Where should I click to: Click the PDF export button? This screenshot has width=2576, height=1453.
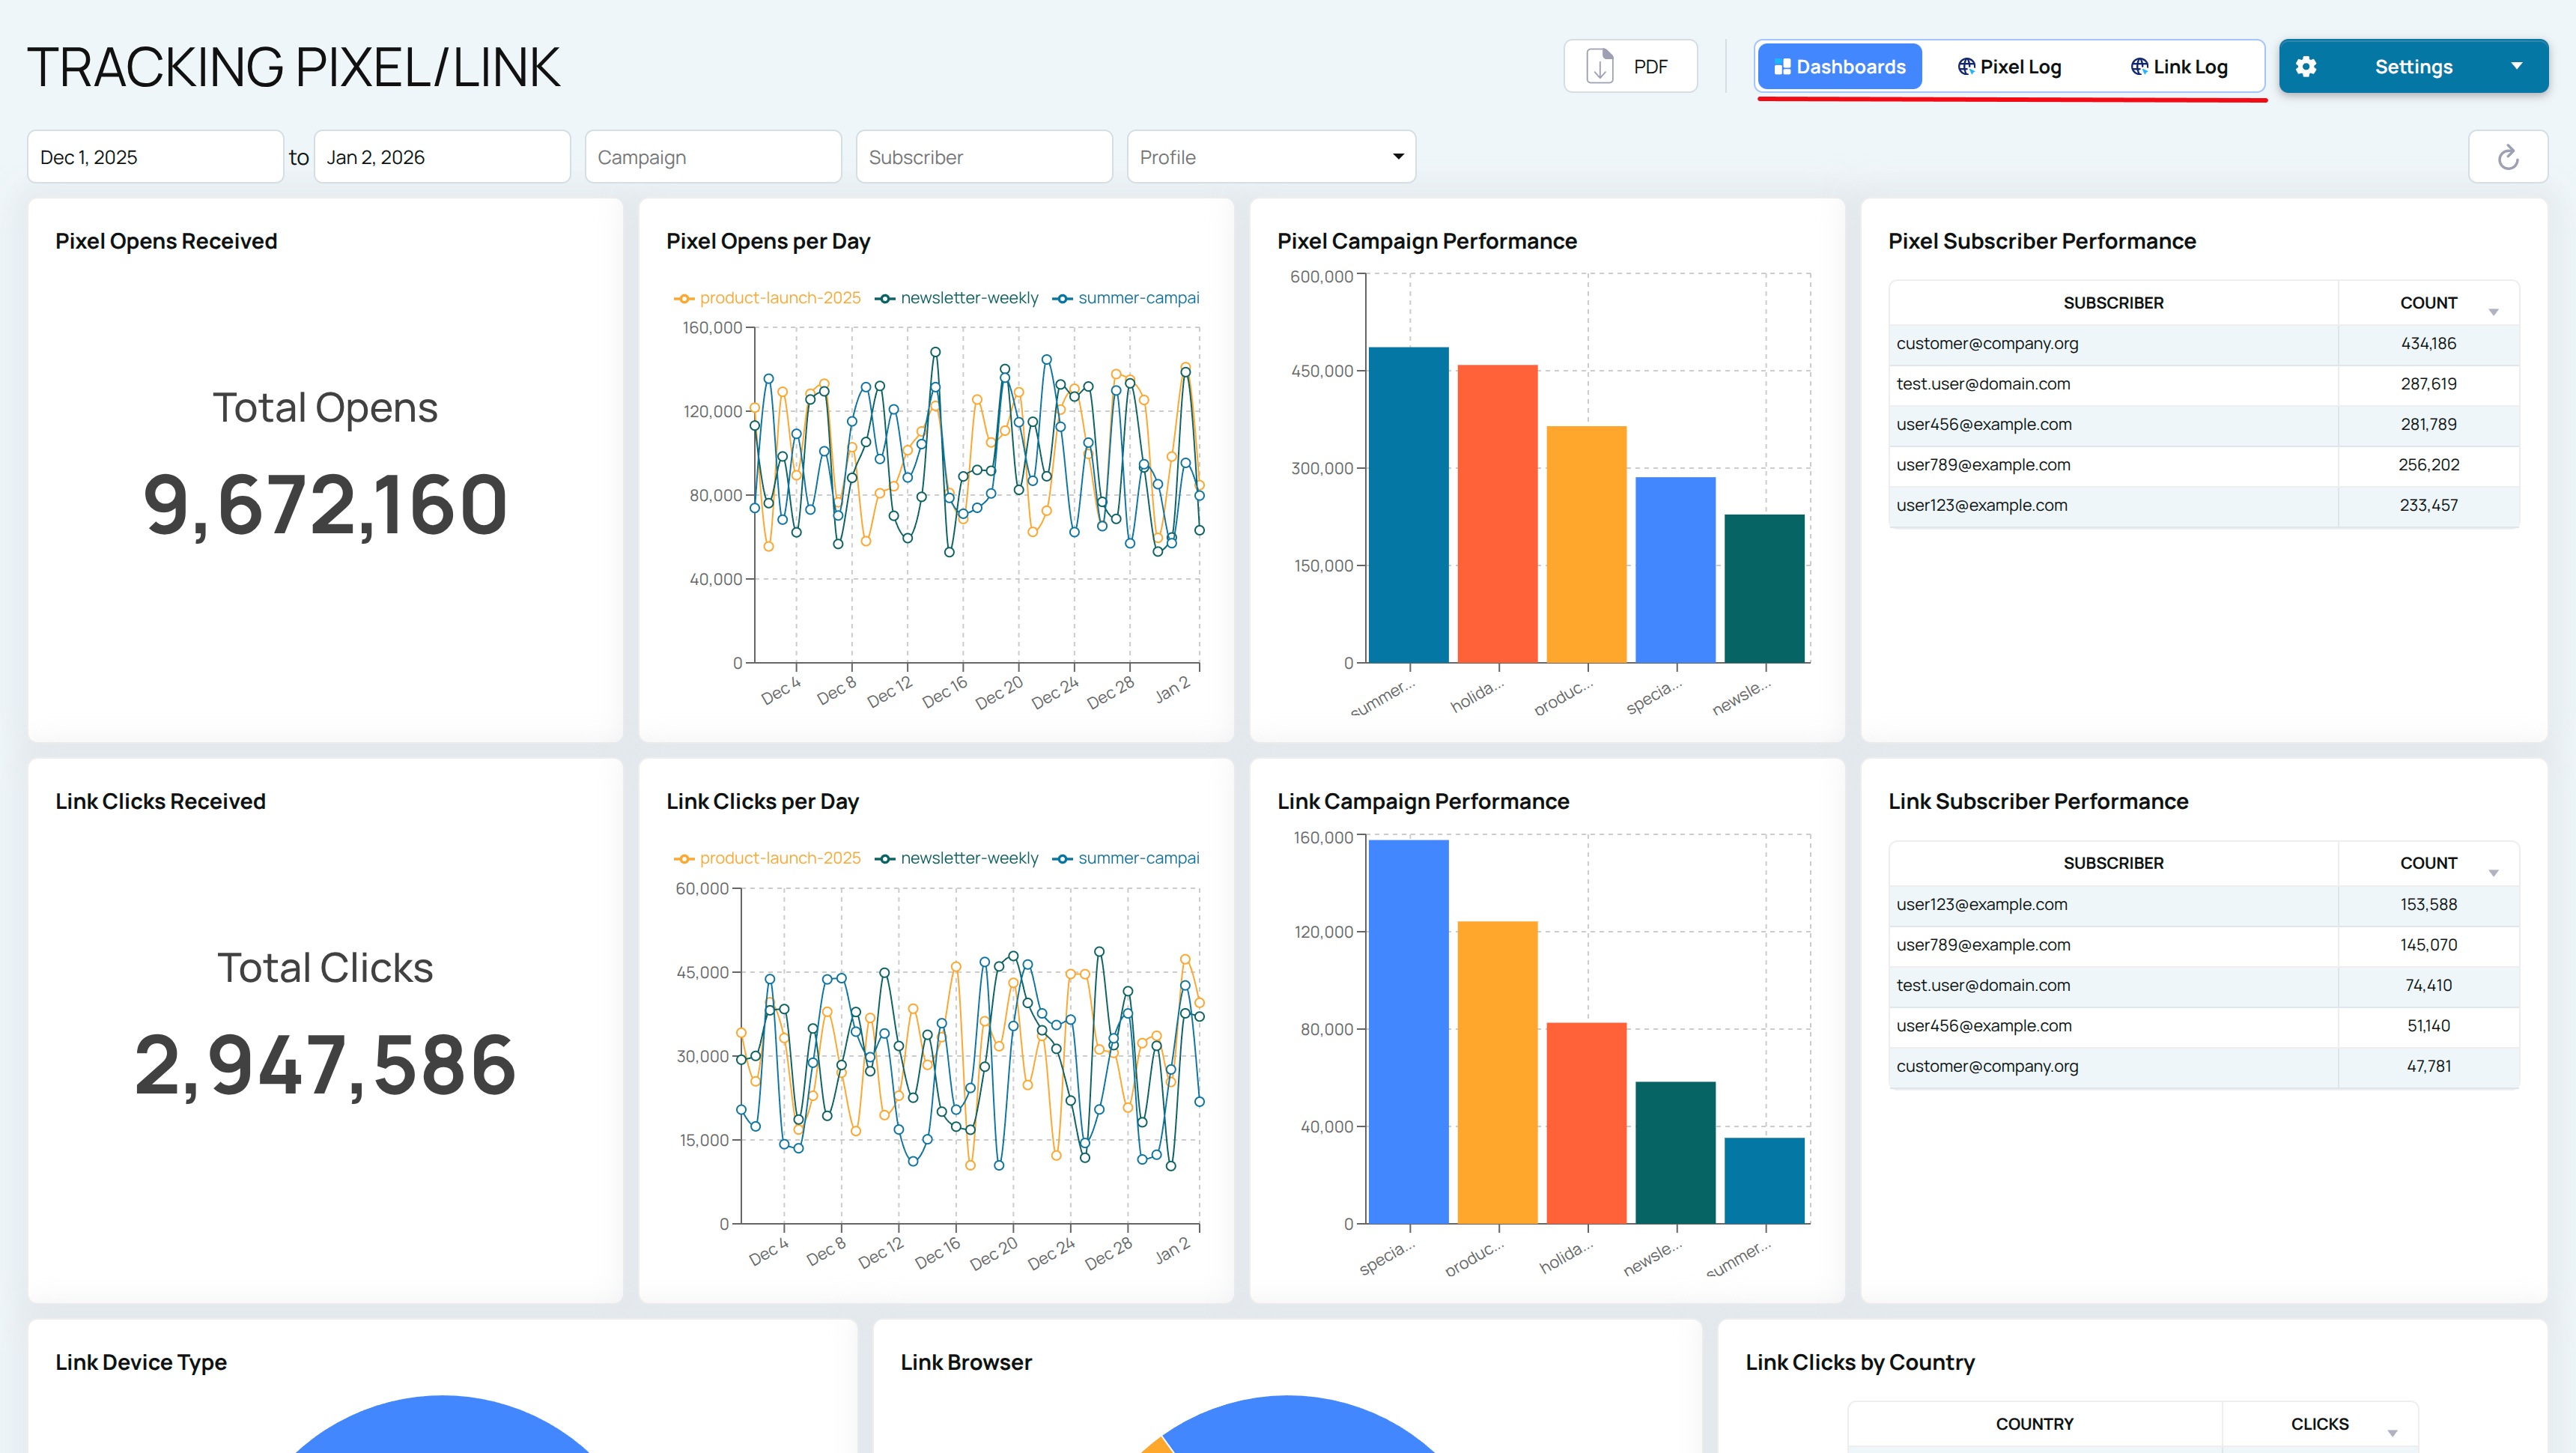point(1630,65)
